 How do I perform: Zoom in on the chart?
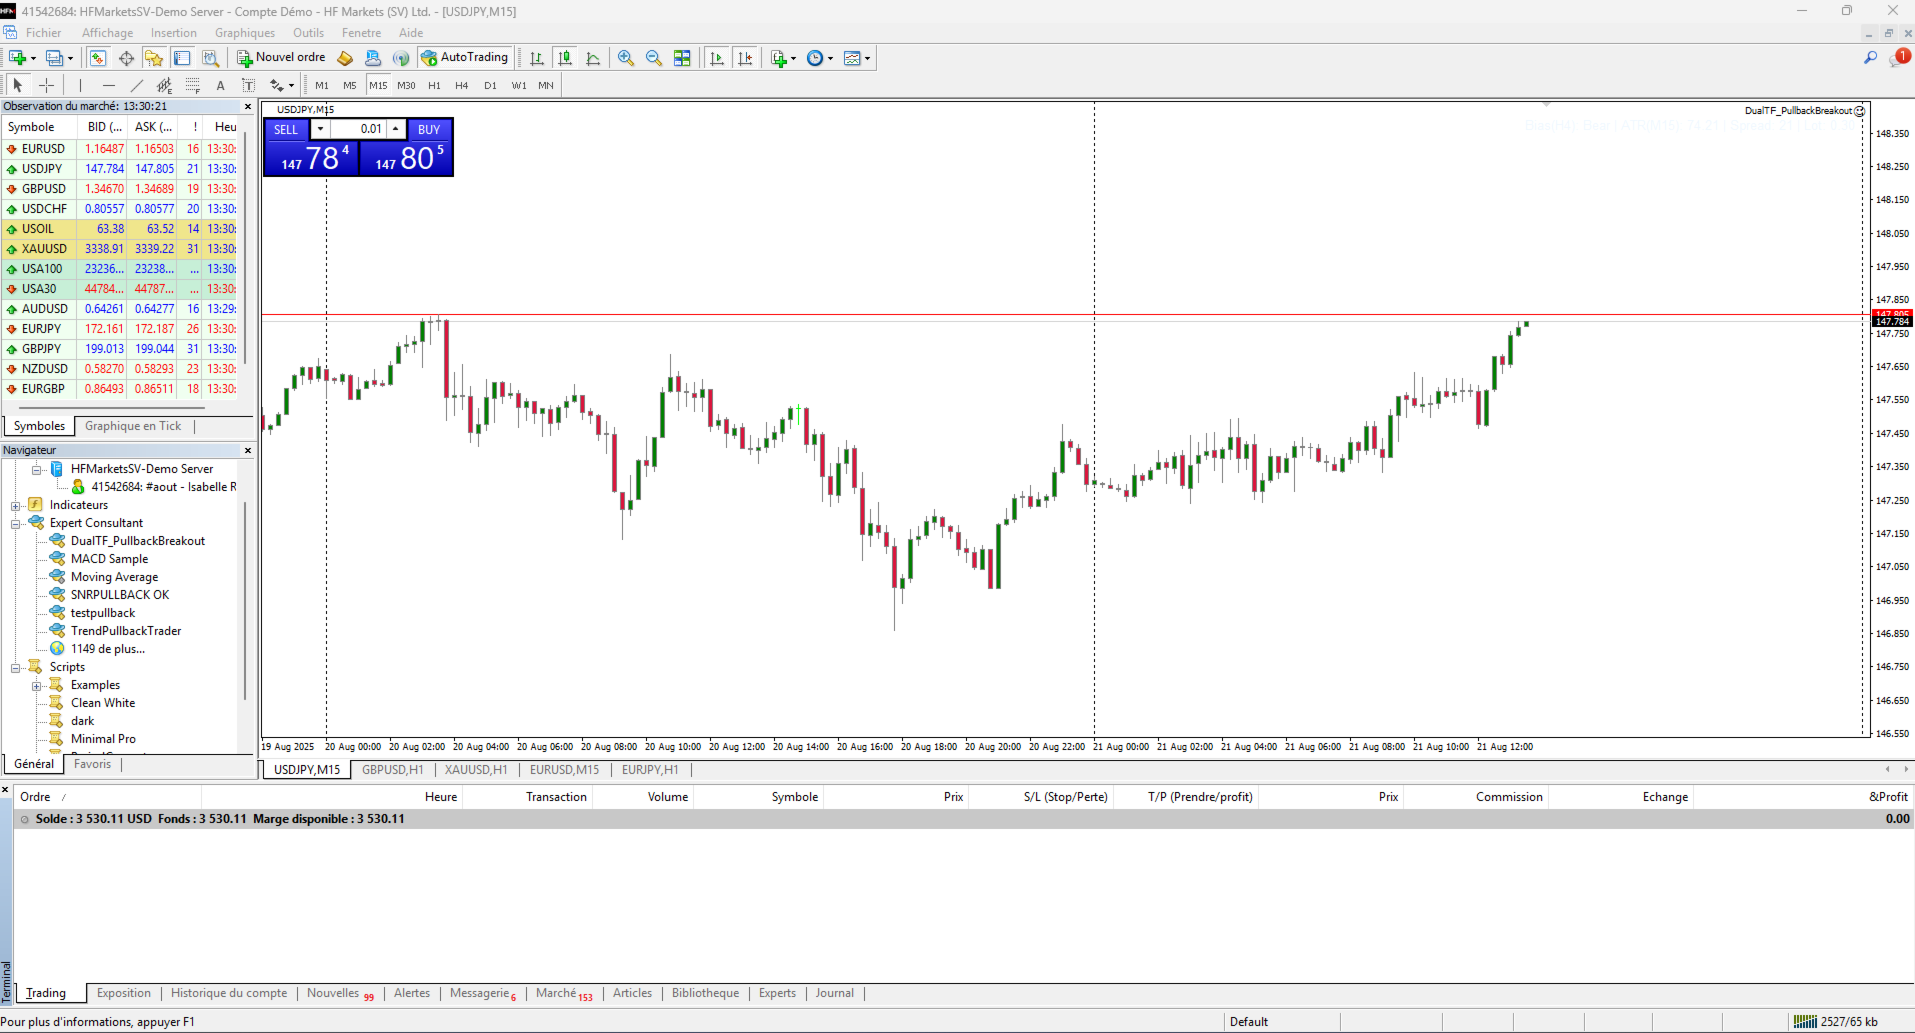coord(626,58)
